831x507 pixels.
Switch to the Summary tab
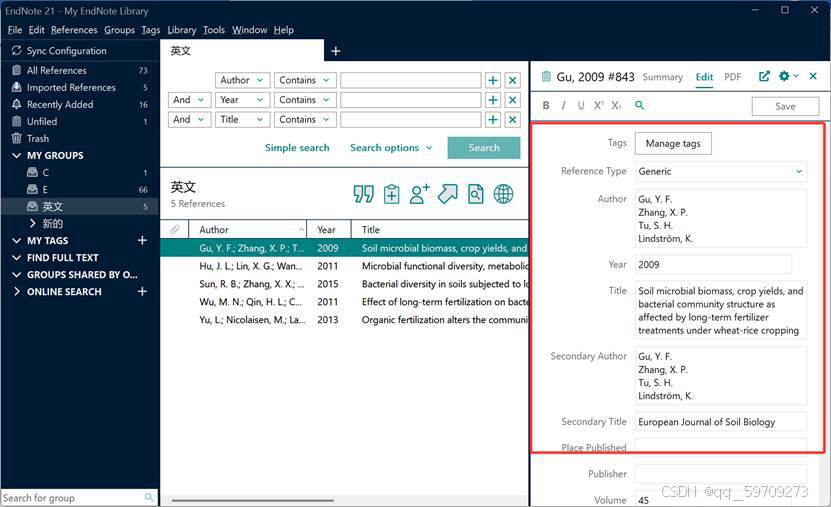[662, 77]
